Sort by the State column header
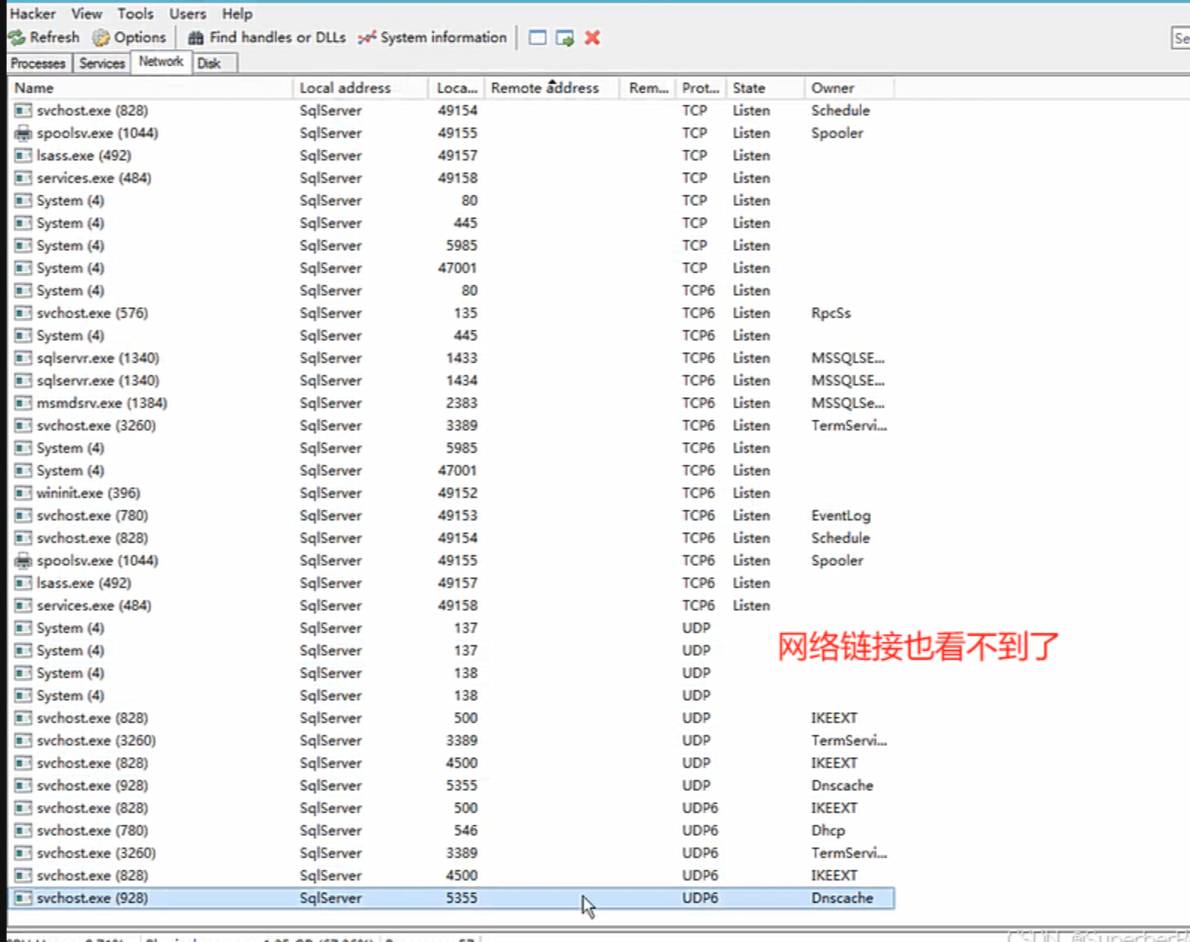 click(x=764, y=88)
